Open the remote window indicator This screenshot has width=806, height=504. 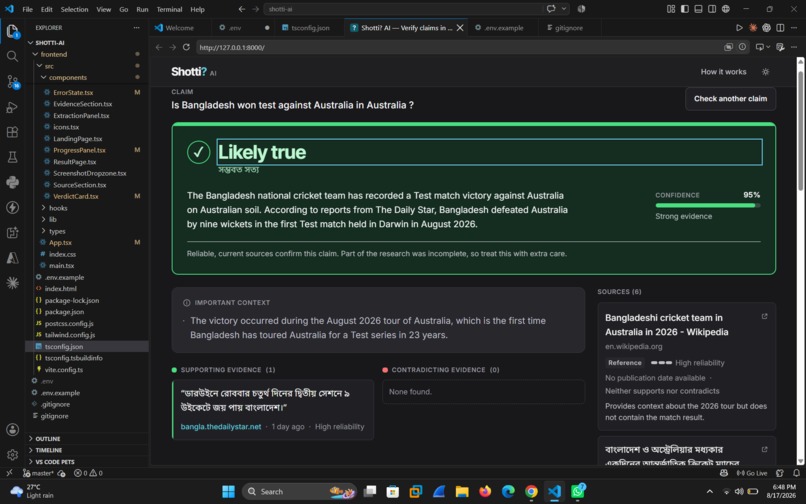coord(9,473)
